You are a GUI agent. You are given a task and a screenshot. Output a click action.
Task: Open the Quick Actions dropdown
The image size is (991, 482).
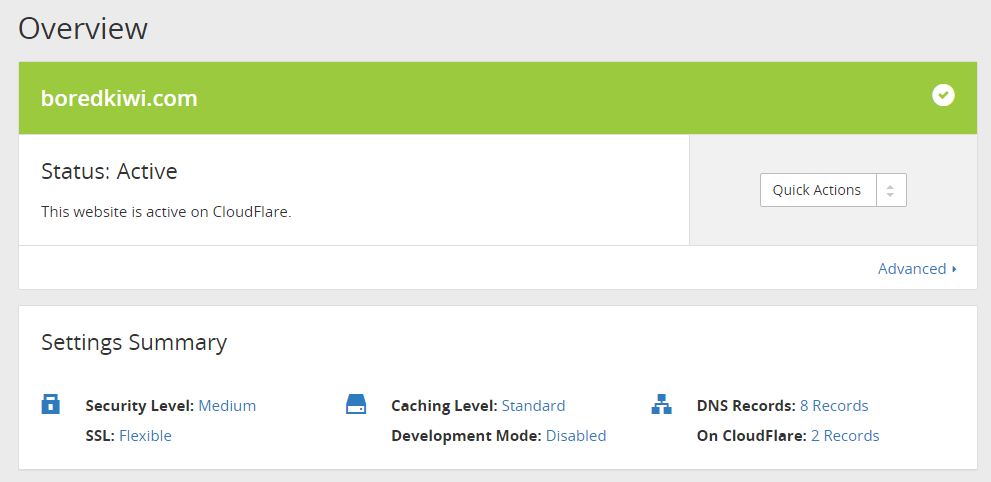[833, 190]
